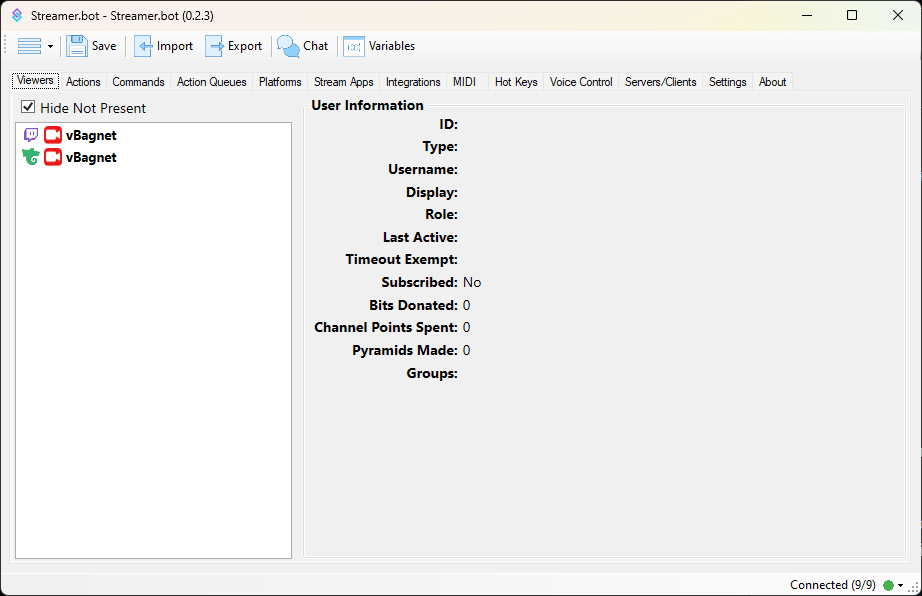
Task: Open the Stream Apps tab
Action: (343, 82)
